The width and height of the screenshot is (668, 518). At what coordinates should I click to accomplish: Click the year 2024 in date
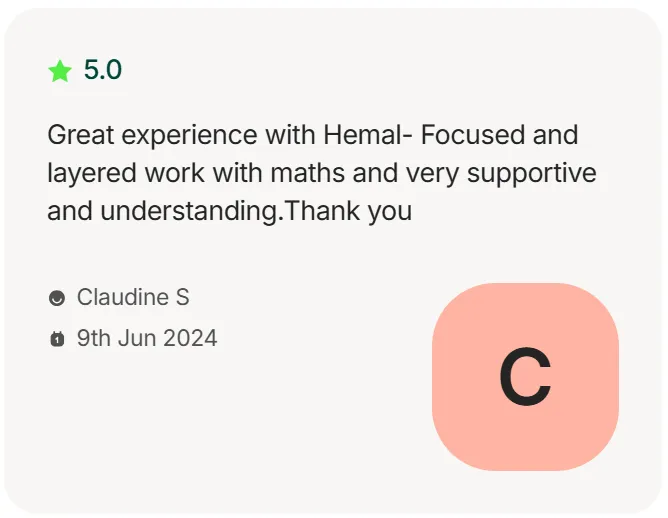tap(190, 338)
